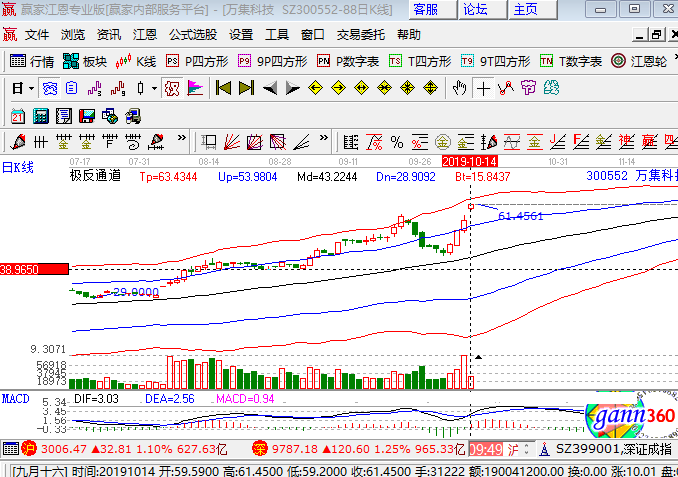Open the 板块 sector view
Image resolution: width=678 pixels, height=477 pixels.
point(85,61)
